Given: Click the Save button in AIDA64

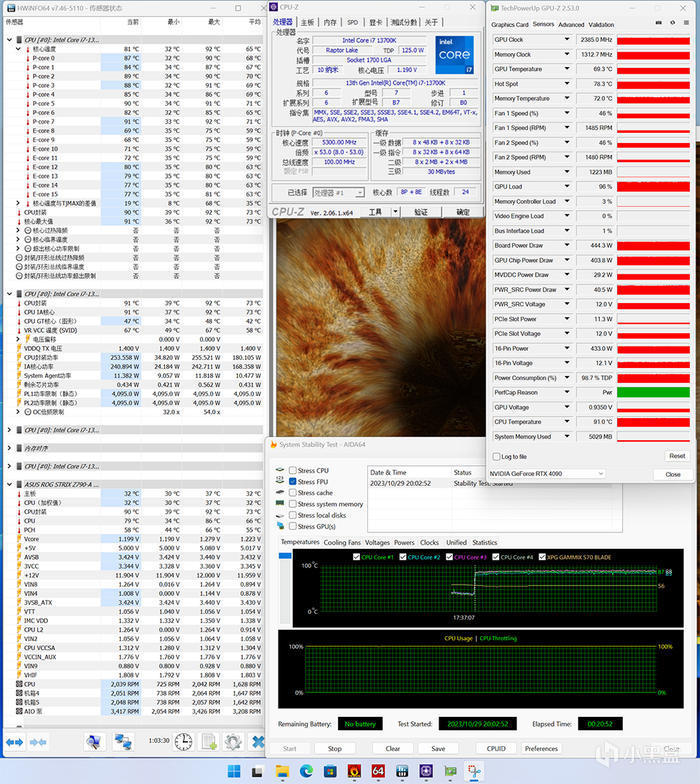Looking at the screenshot, I should [x=438, y=748].
